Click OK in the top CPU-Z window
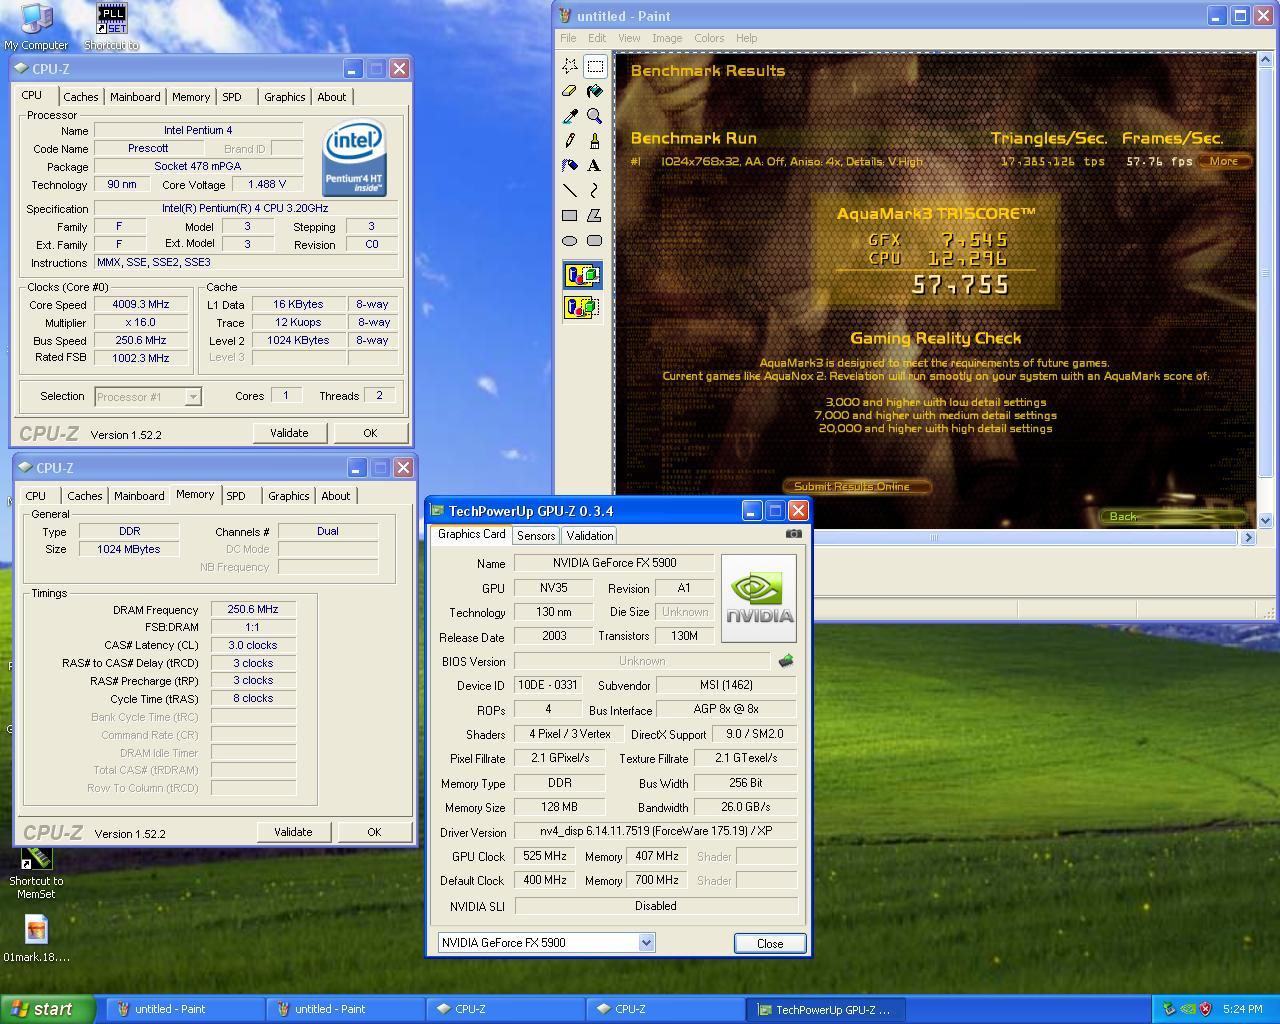 coord(370,433)
